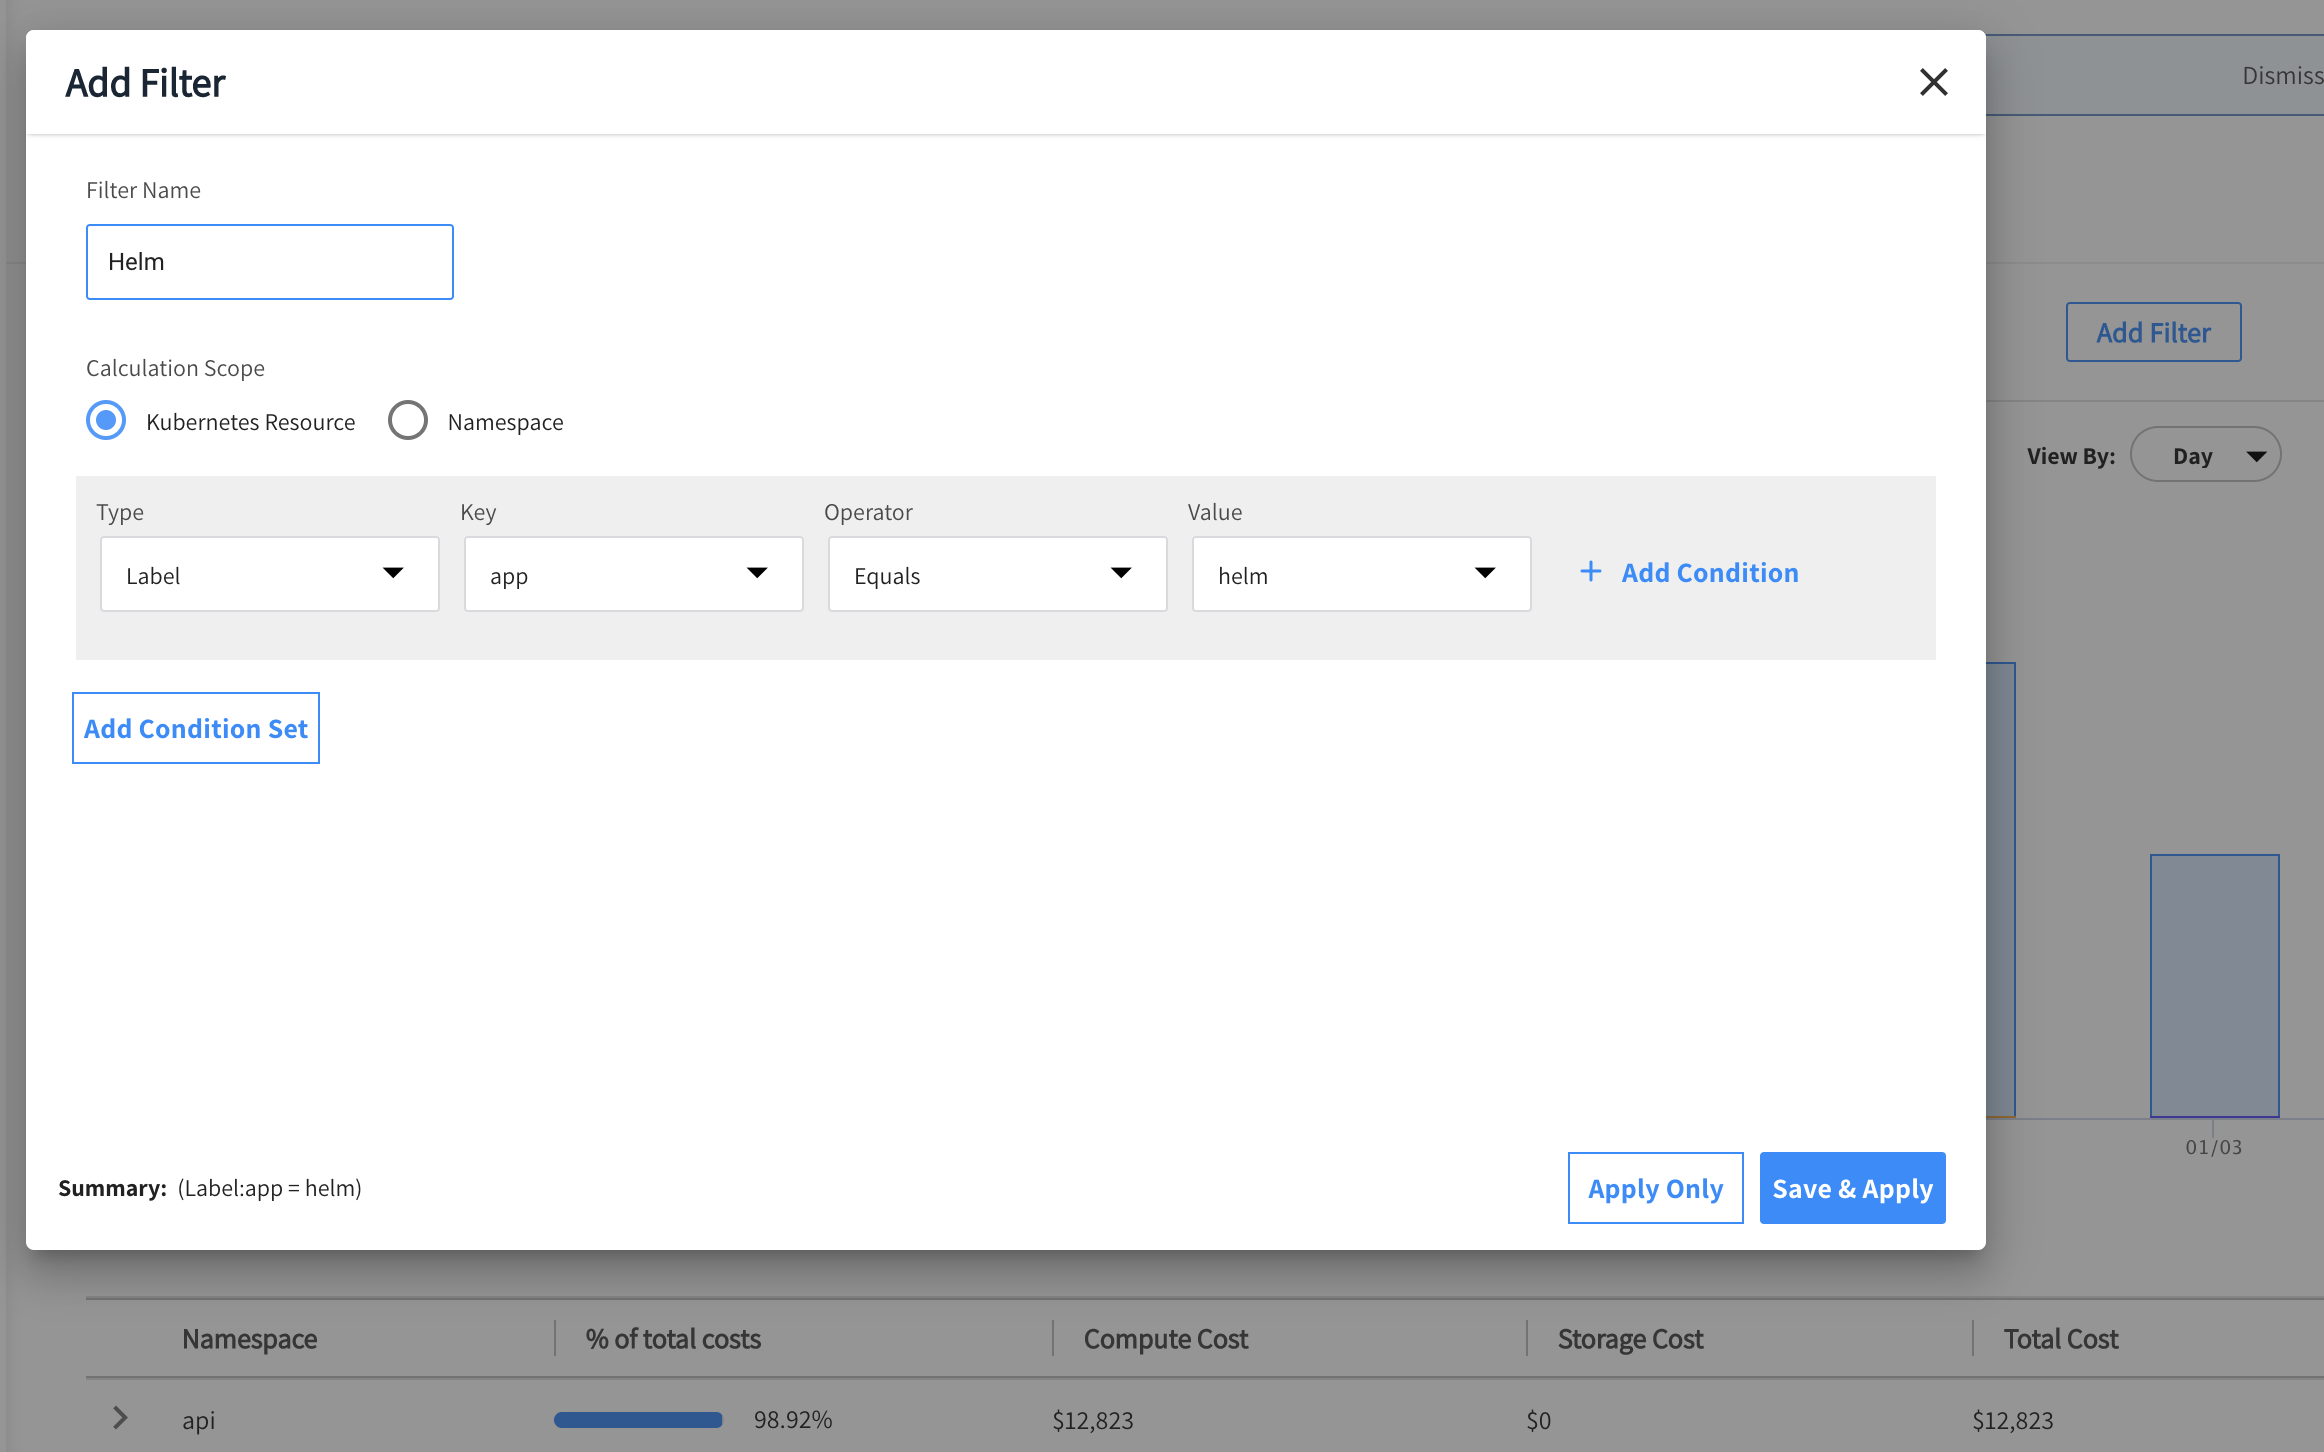Open the Type dropdown showing Label

tap(269, 574)
